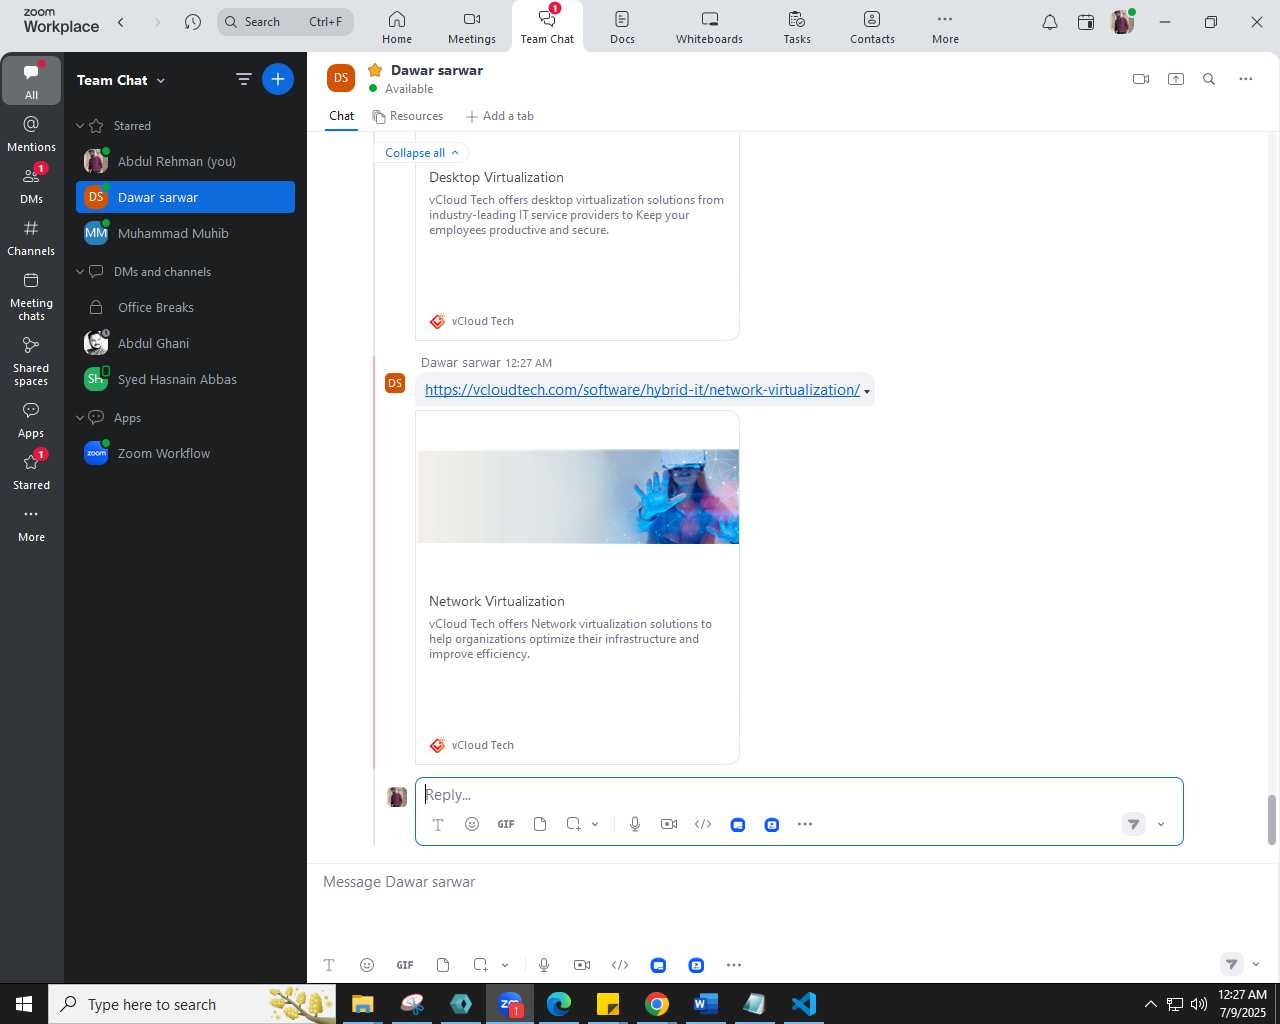Record audio in main message box
This screenshot has width=1280, height=1024.
[544, 965]
